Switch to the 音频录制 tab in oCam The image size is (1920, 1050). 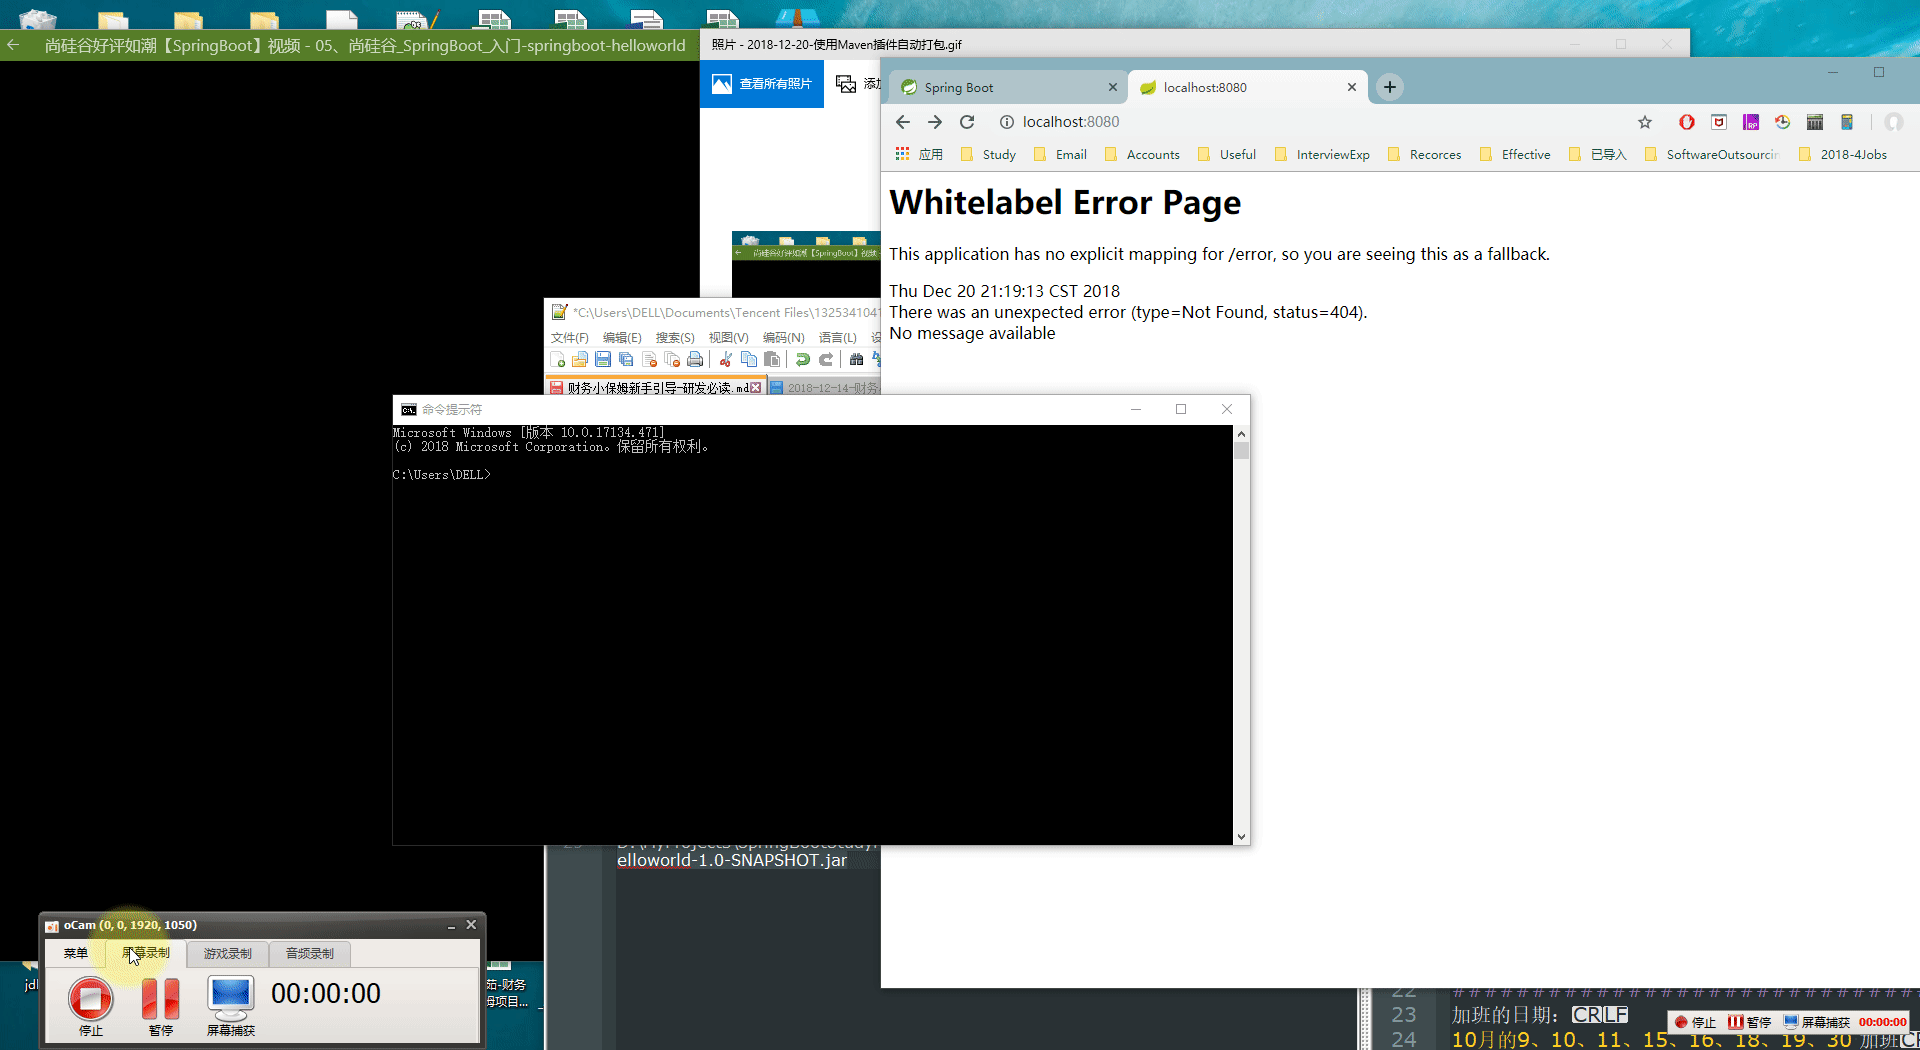click(x=310, y=953)
